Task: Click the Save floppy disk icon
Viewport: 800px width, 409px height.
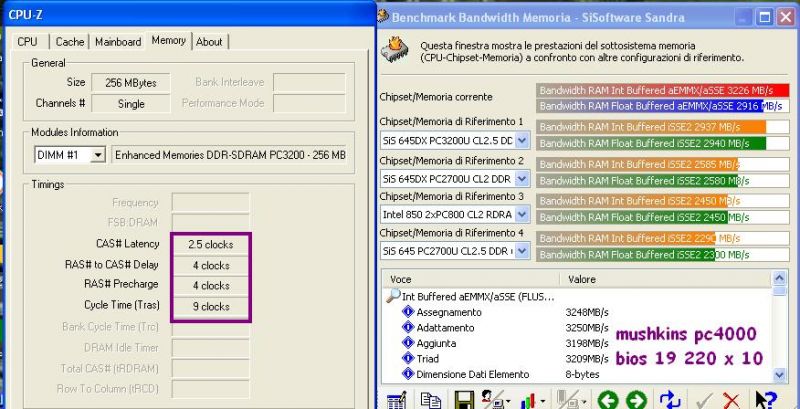Action: pos(464,399)
